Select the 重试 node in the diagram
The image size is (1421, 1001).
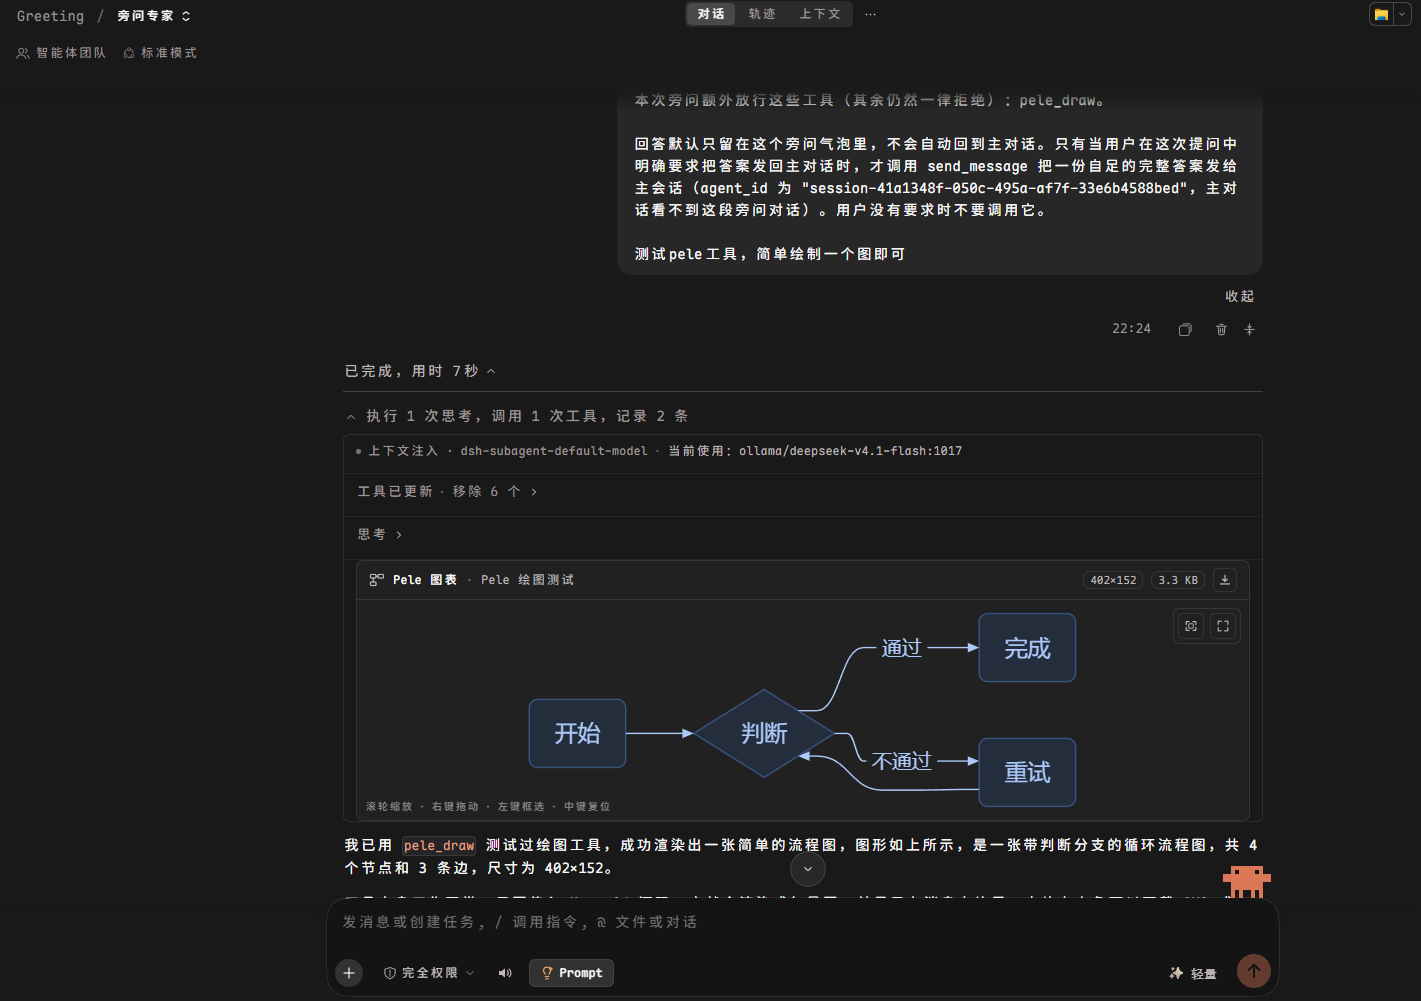coord(1027,772)
